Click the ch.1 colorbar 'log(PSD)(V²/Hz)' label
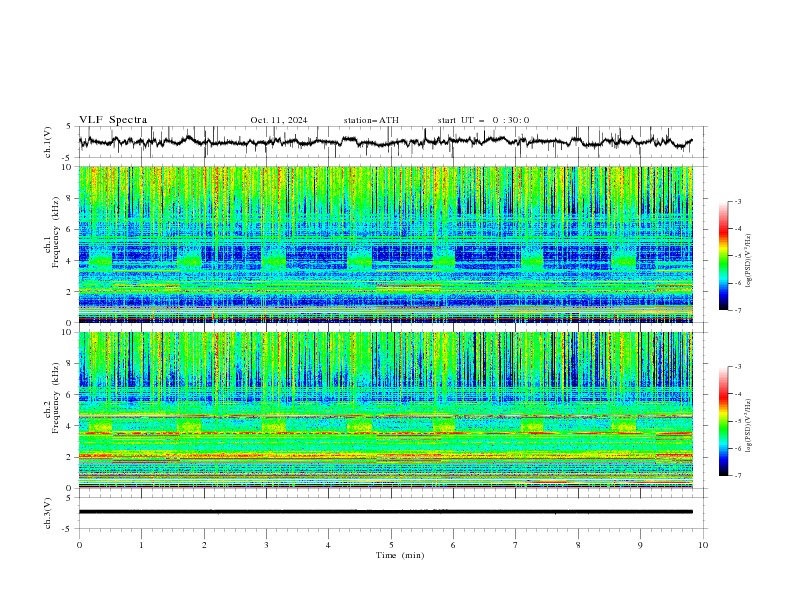792x612 pixels. point(749,261)
